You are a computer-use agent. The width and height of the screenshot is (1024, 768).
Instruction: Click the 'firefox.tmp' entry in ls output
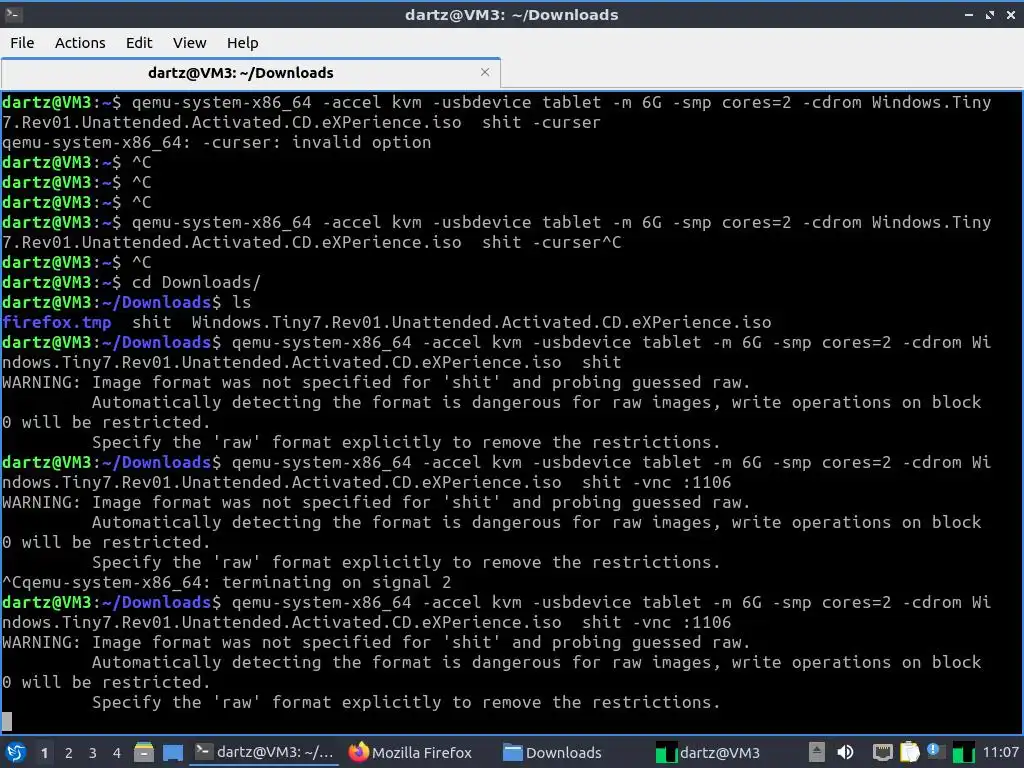coord(57,322)
